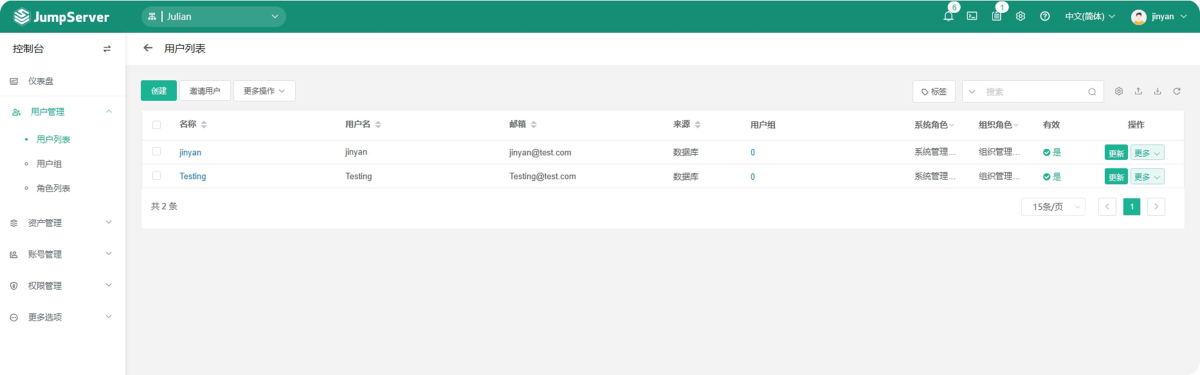
Task: Click the 邀请用户 button
Action: [205, 91]
